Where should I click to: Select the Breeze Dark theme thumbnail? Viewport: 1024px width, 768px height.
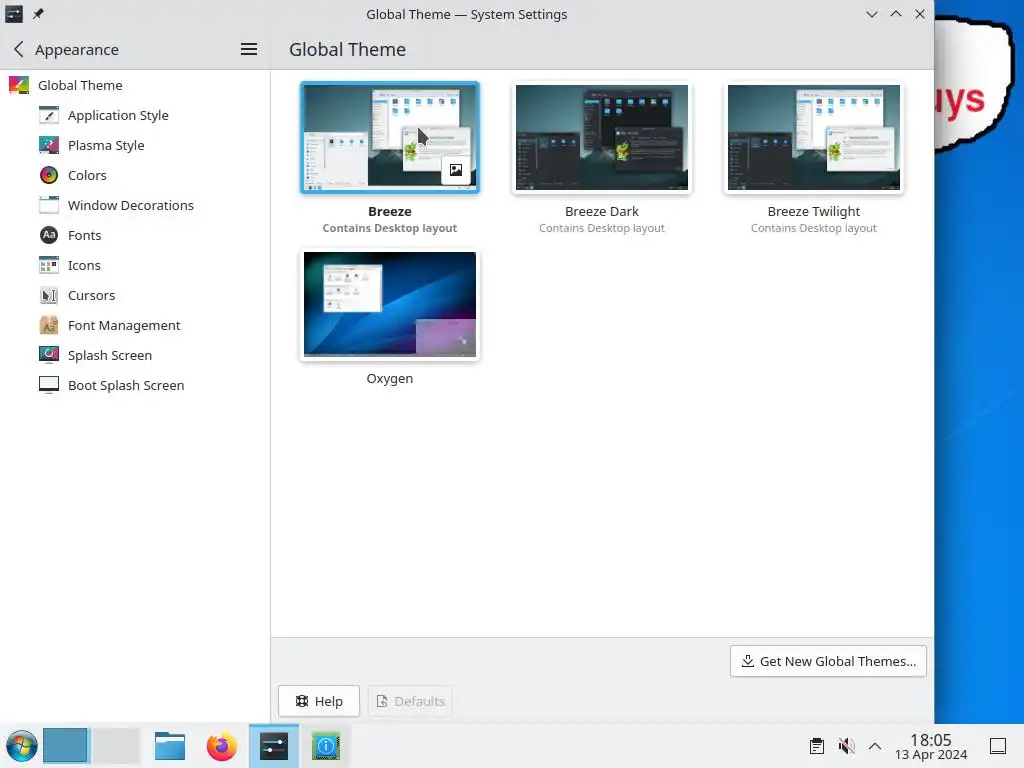[601, 137]
